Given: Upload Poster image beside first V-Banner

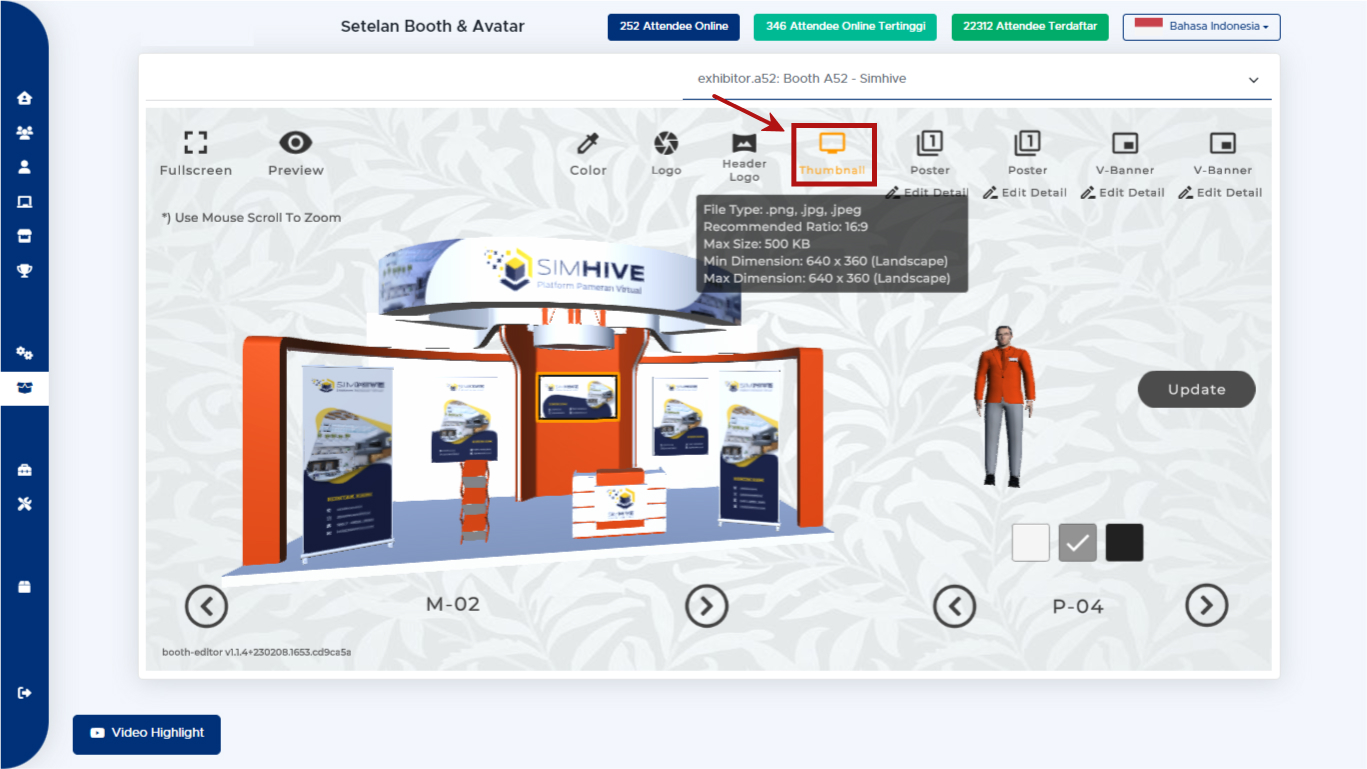Looking at the screenshot, I should pyautogui.click(x=1027, y=153).
